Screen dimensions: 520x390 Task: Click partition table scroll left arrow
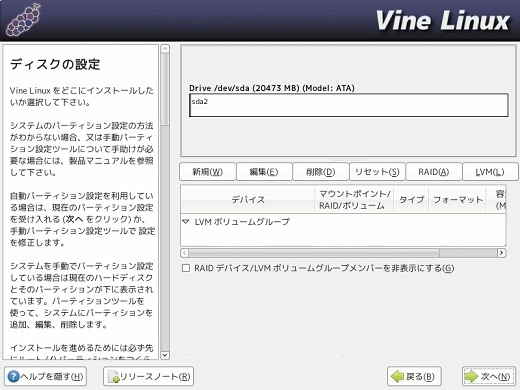pos(185,253)
